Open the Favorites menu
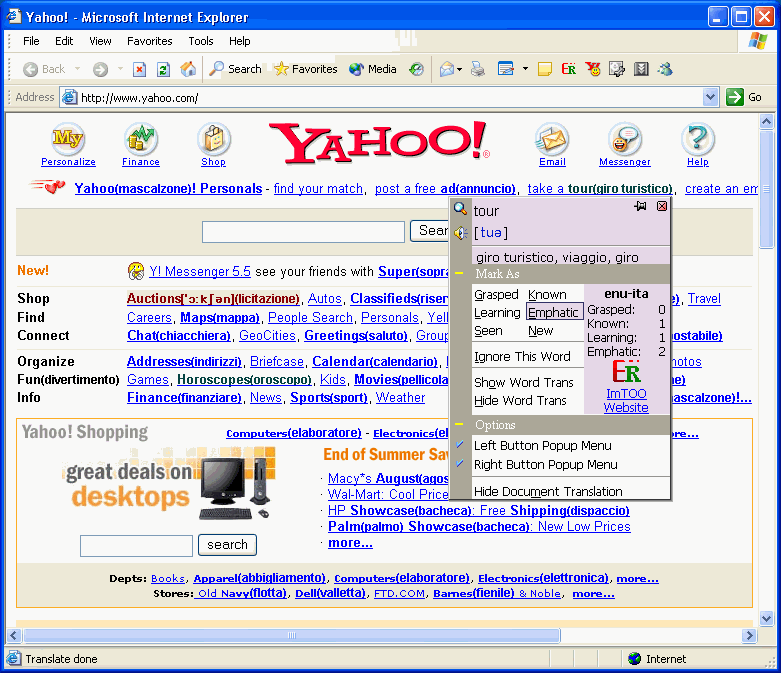 tap(149, 41)
